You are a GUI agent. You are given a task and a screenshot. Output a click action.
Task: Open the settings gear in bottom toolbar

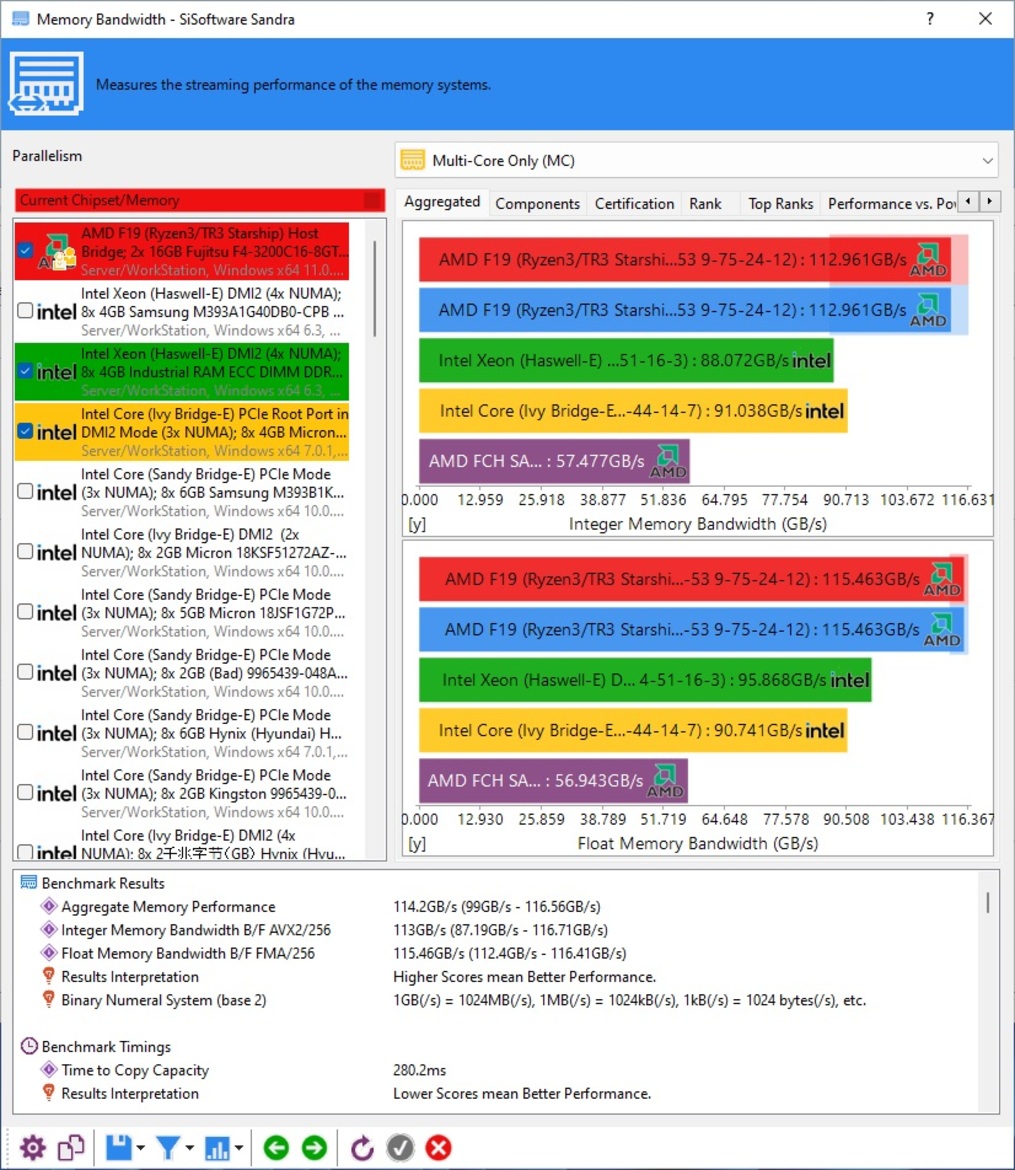[x=32, y=1148]
